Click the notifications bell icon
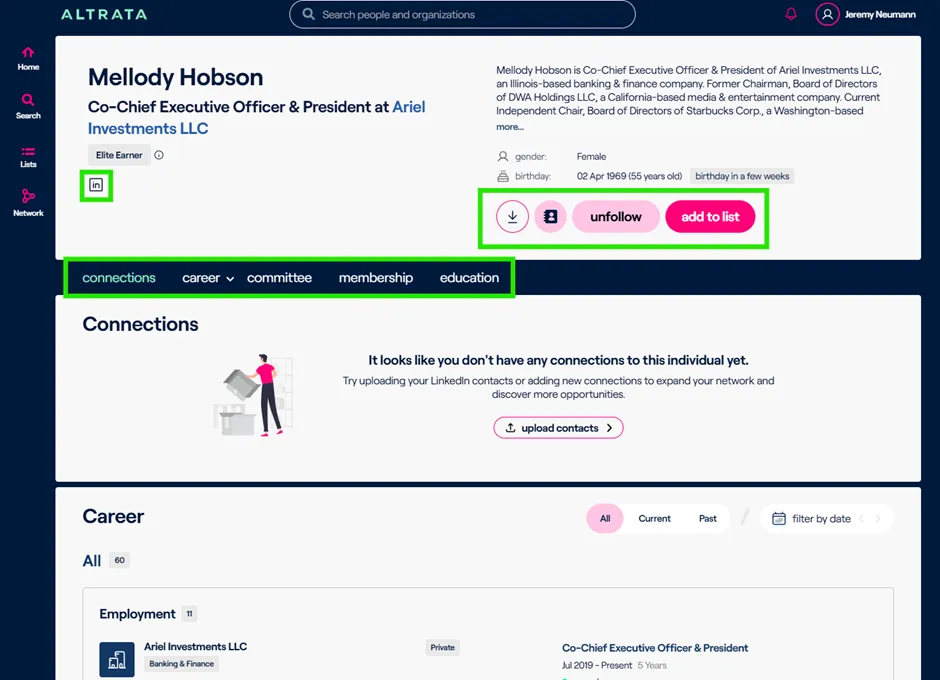The height and width of the screenshot is (680, 940). [791, 14]
